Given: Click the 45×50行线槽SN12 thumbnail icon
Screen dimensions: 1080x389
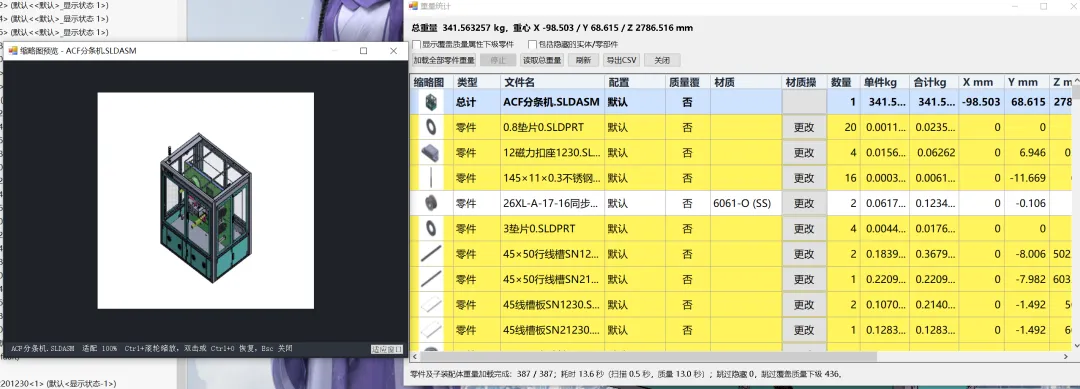Looking at the screenshot, I should (431, 253).
